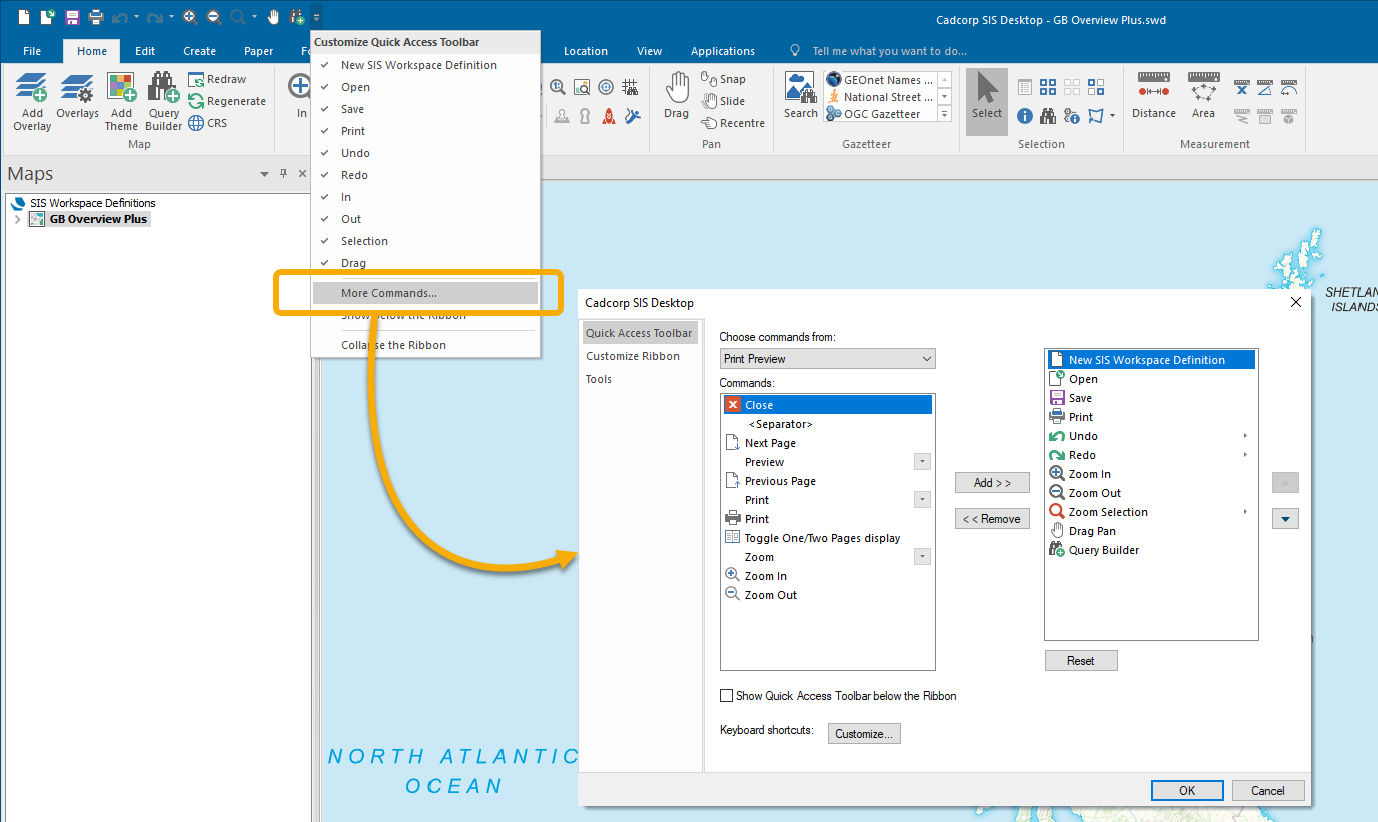Click the Add >> button
This screenshot has height=822, width=1378.
click(x=992, y=483)
